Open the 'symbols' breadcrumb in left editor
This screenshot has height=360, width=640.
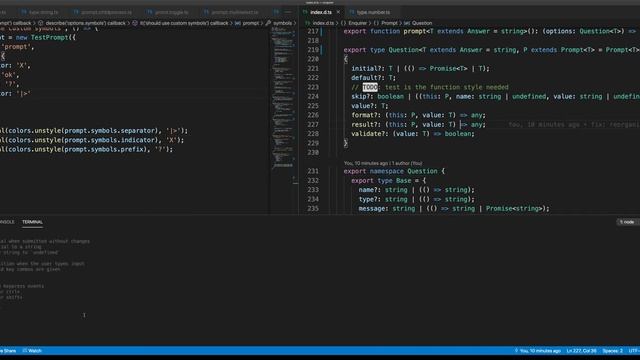282,23
